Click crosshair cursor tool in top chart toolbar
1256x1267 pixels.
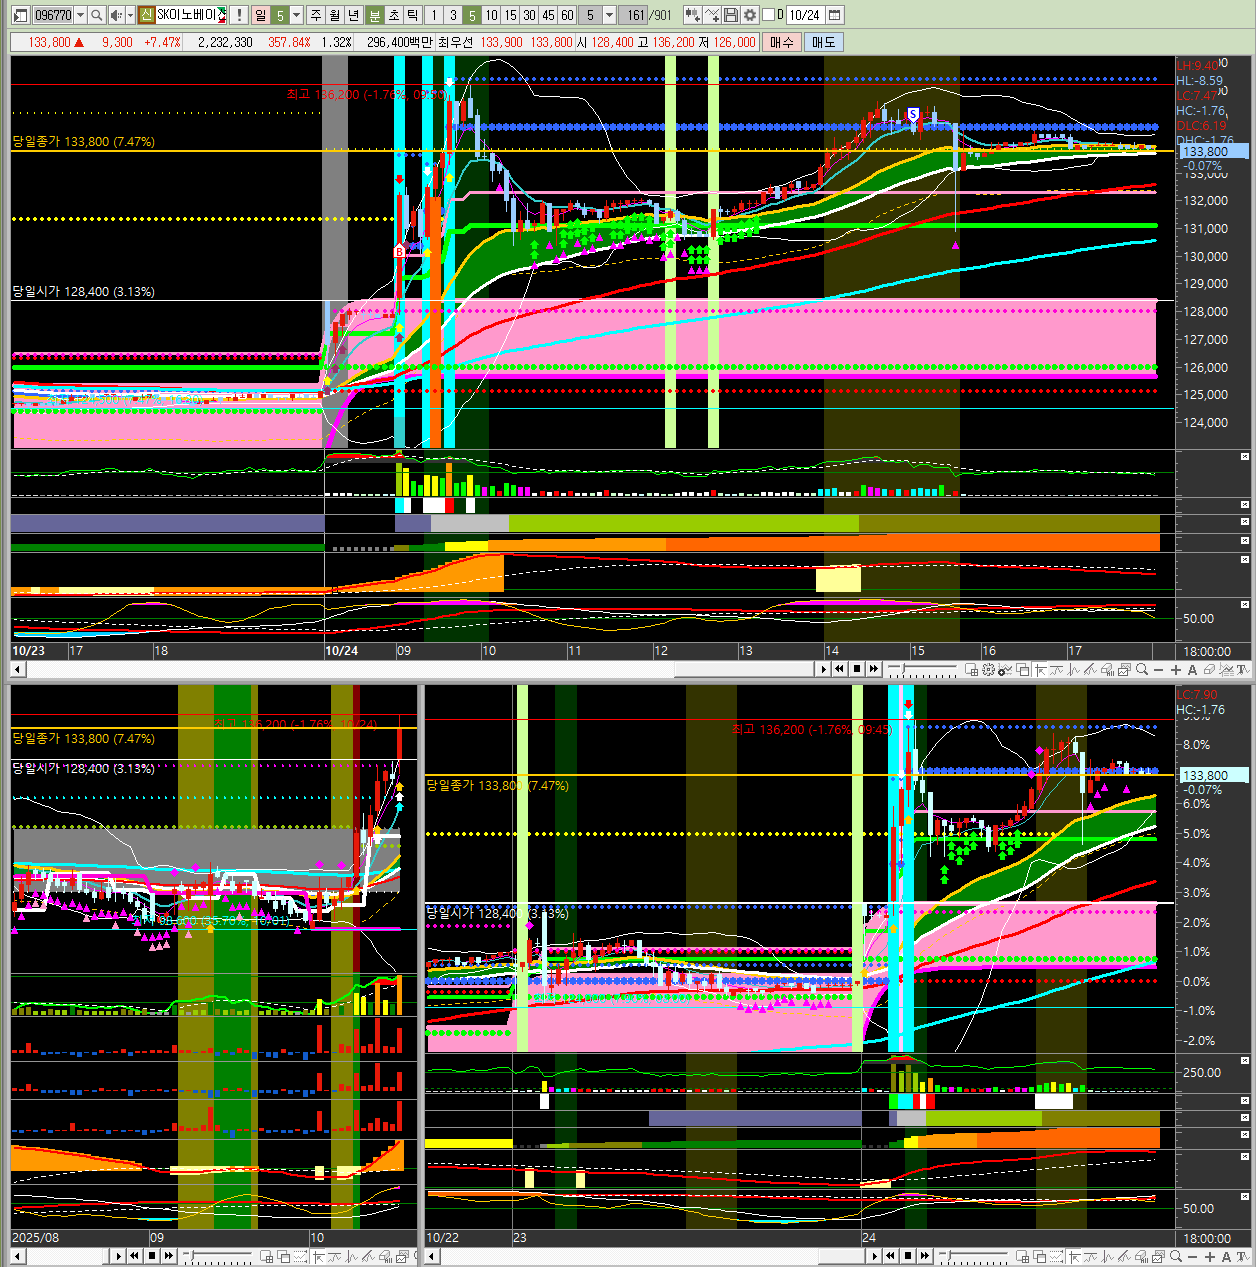[1040, 669]
